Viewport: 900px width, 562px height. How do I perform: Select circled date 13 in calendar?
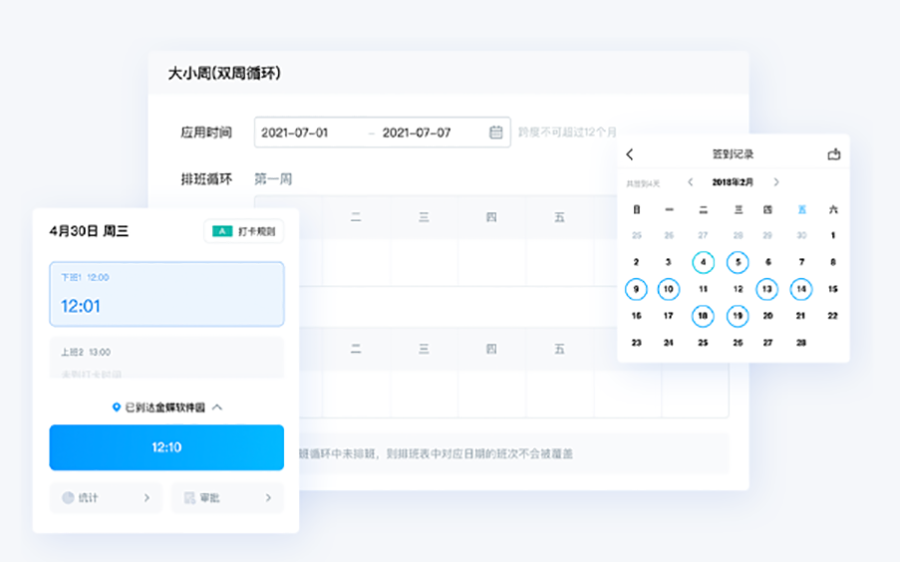767,289
